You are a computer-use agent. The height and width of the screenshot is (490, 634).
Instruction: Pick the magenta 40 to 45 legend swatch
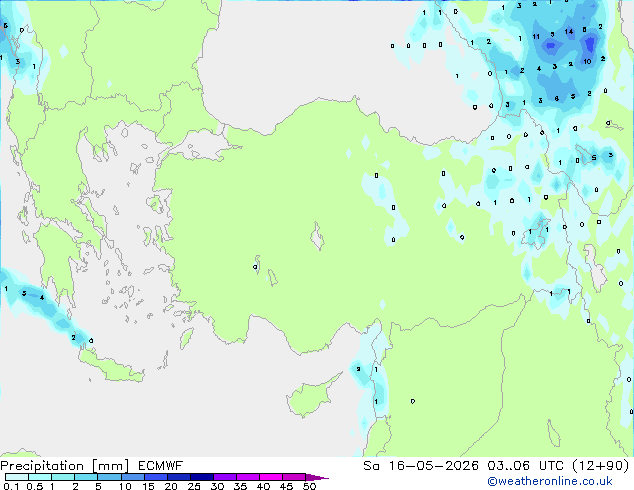[x=271, y=477]
